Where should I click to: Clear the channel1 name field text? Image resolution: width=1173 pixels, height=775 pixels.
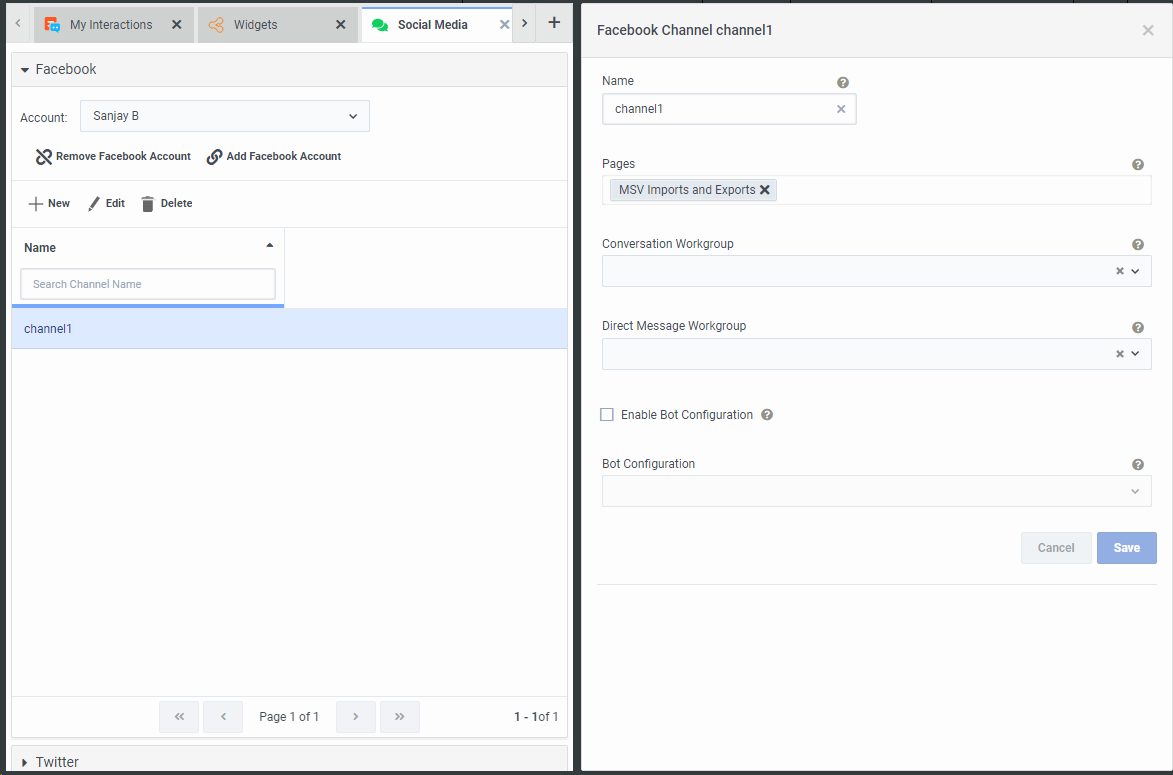tap(841, 110)
